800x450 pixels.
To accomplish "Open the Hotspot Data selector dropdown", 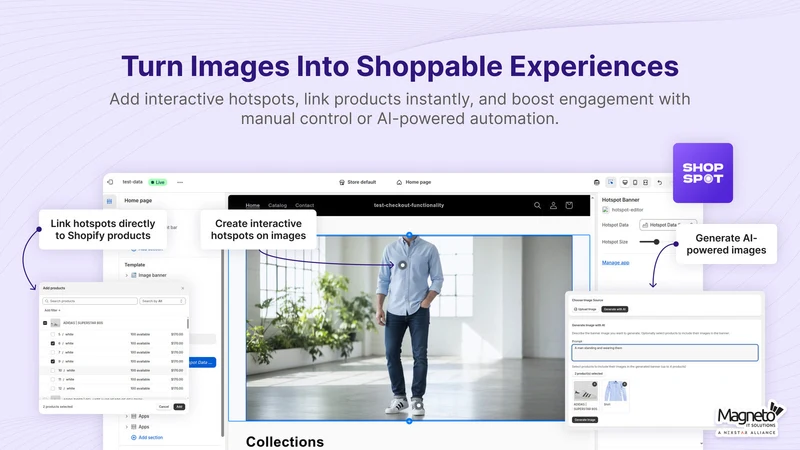I will click(667, 224).
